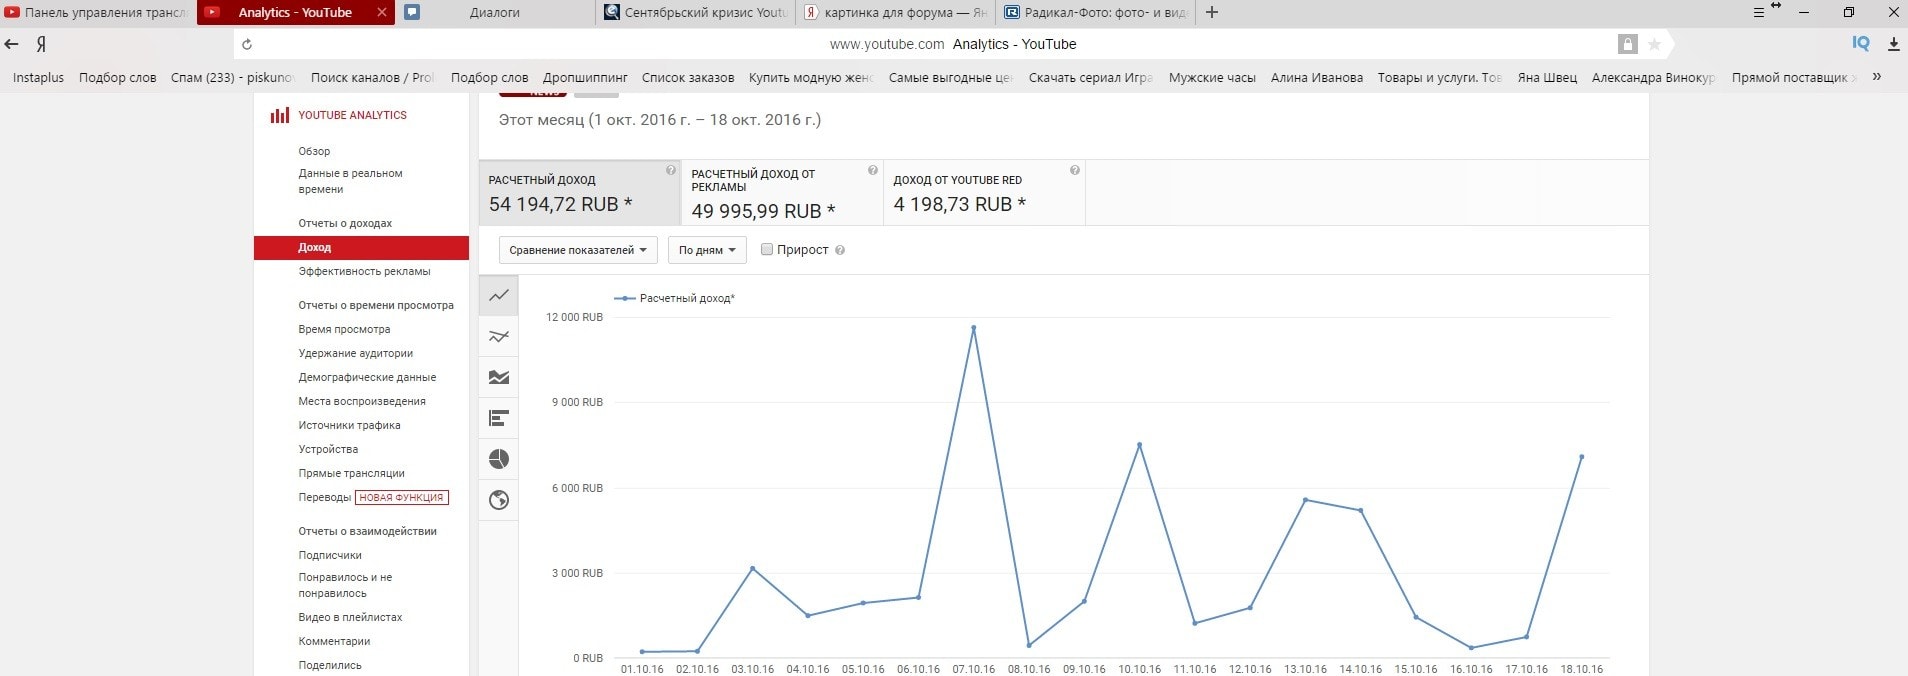1908x676 pixels.
Task: Switch to multi-line chart icon
Action: [x=499, y=337]
